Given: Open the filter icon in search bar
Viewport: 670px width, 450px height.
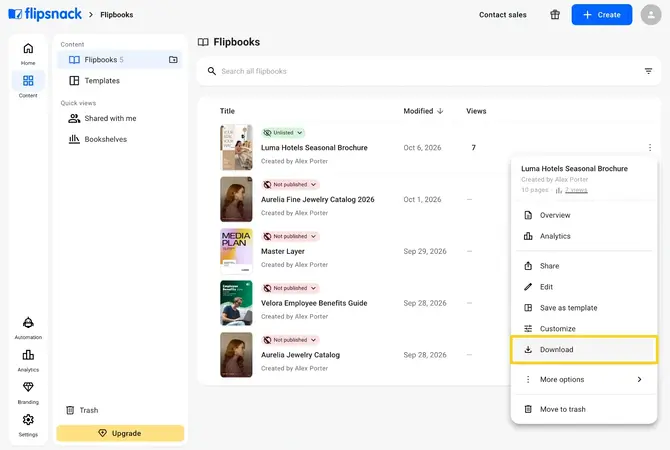Looking at the screenshot, I should [x=648, y=71].
